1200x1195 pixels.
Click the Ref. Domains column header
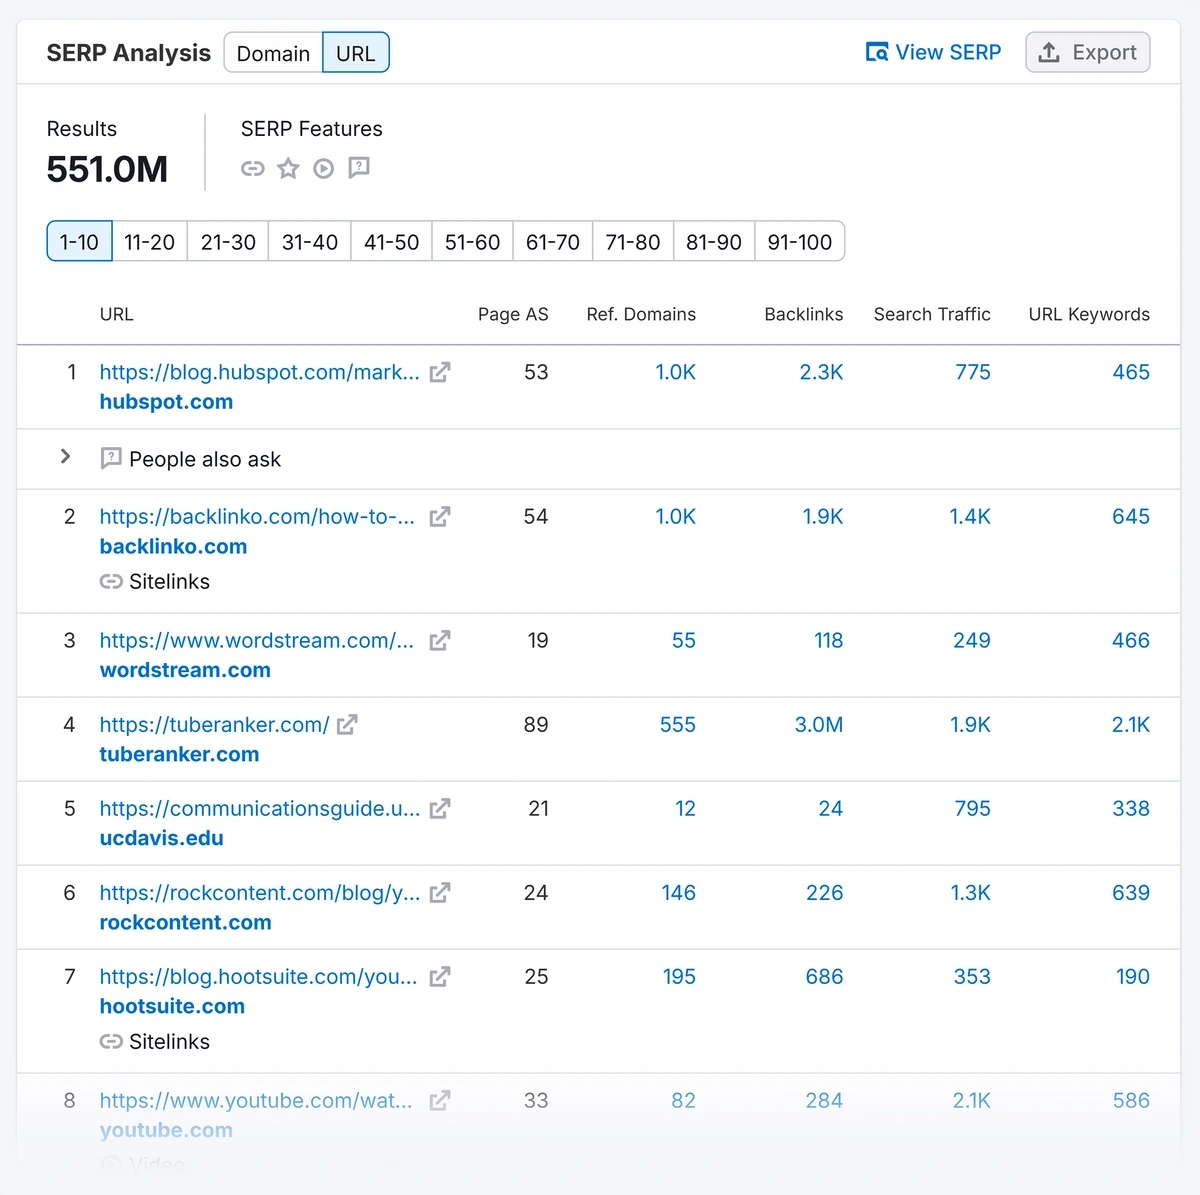[641, 314]
